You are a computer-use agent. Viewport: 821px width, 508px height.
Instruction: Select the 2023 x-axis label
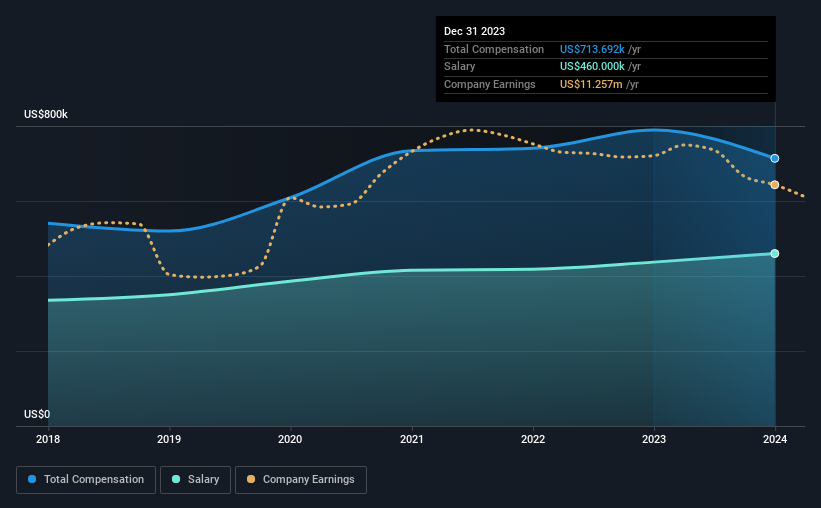[654, 439]
